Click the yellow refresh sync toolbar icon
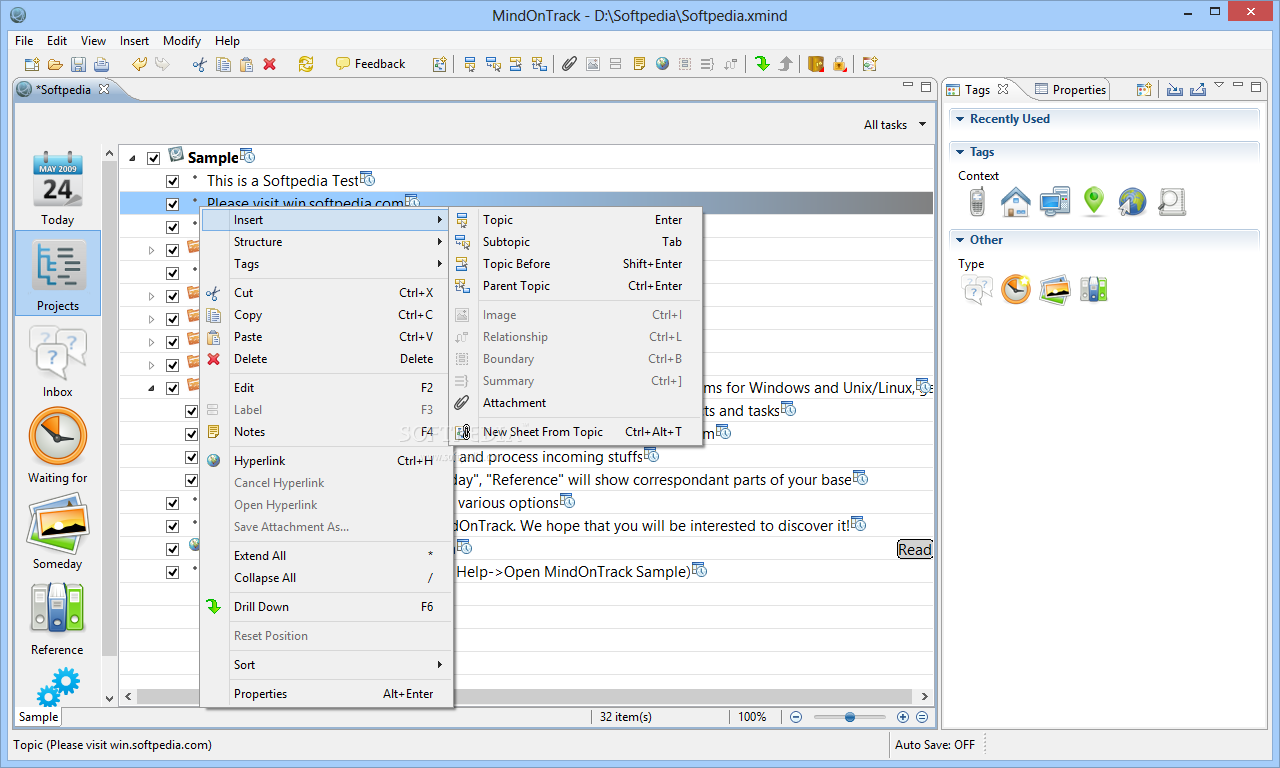This screenshot has height=768, width=1280. 306,64
